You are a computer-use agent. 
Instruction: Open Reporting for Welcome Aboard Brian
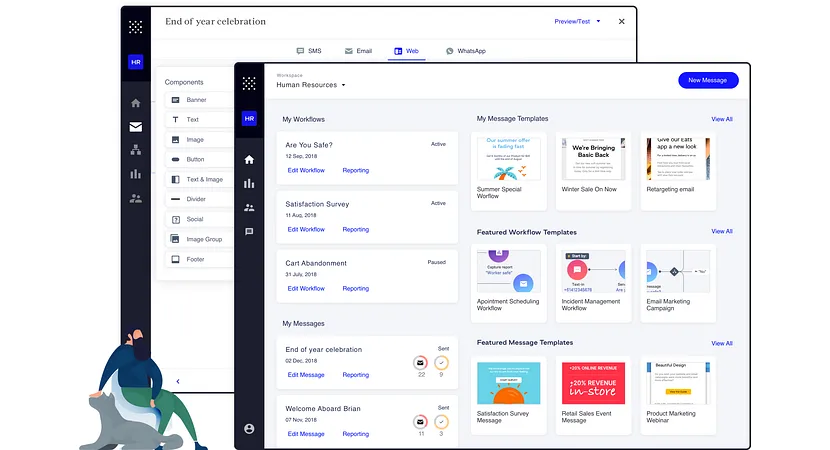(x=356, y=434)
